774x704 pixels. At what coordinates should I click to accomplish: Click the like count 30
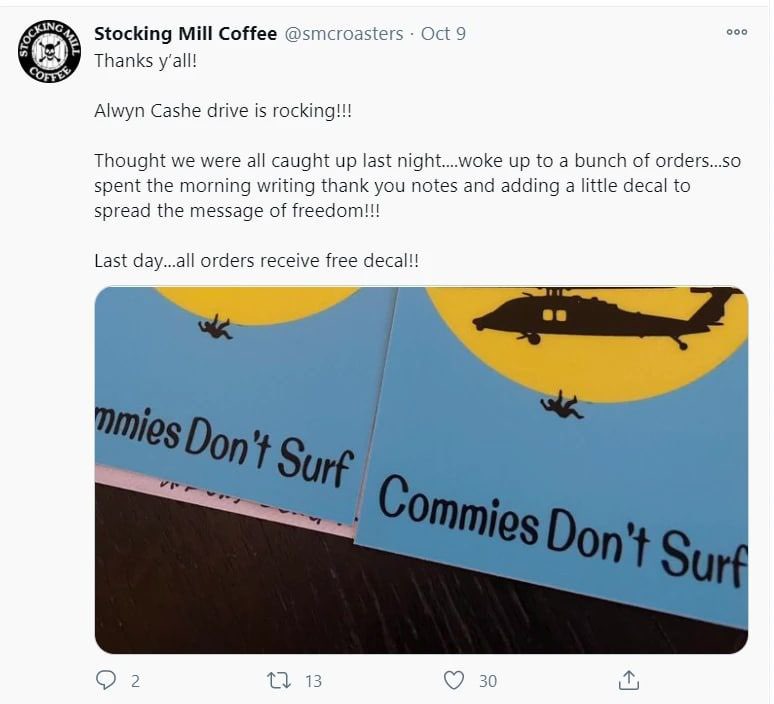click(x=488, y=681)
